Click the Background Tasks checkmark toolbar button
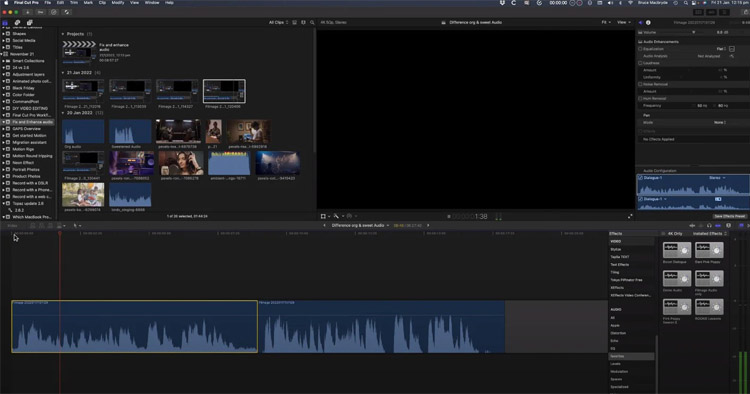Screen dimensions: 750x394 pos(54,12)
